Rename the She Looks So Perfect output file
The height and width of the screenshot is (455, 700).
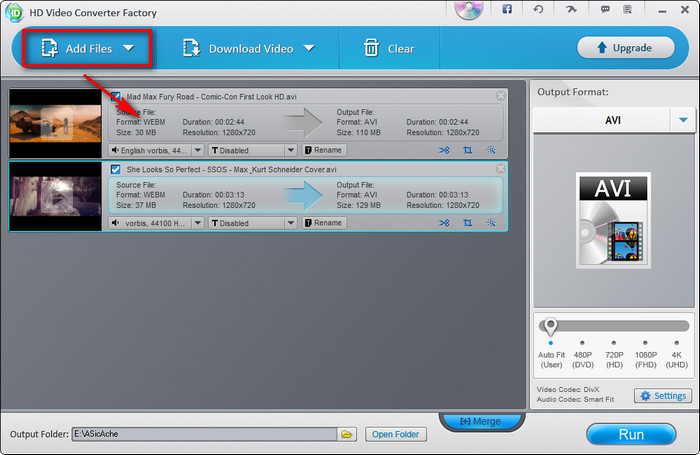(x=324, y=223)
